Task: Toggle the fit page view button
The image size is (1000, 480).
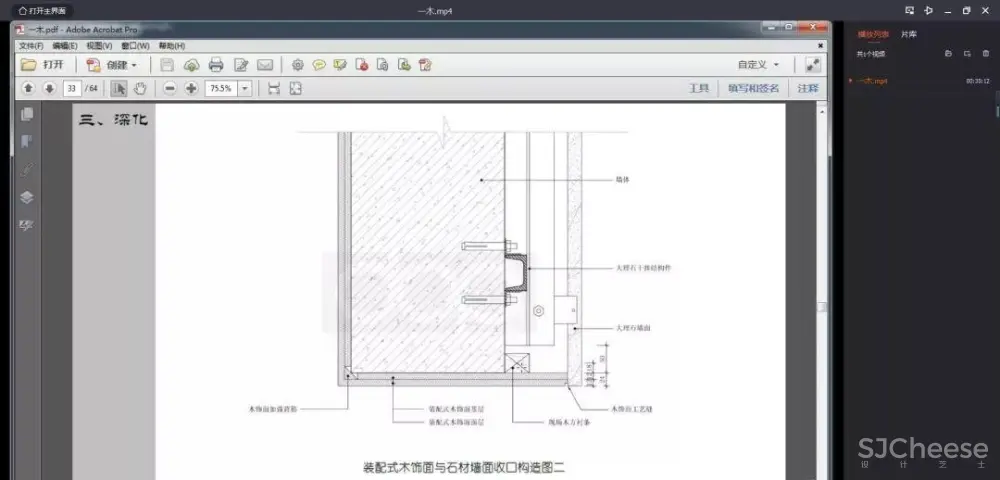Action: (296, 88)
